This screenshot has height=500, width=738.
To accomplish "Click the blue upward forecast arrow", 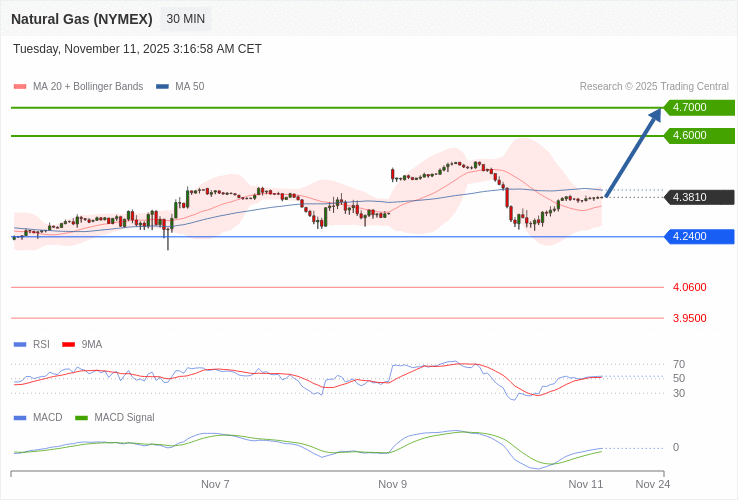I will coord(633,152).
